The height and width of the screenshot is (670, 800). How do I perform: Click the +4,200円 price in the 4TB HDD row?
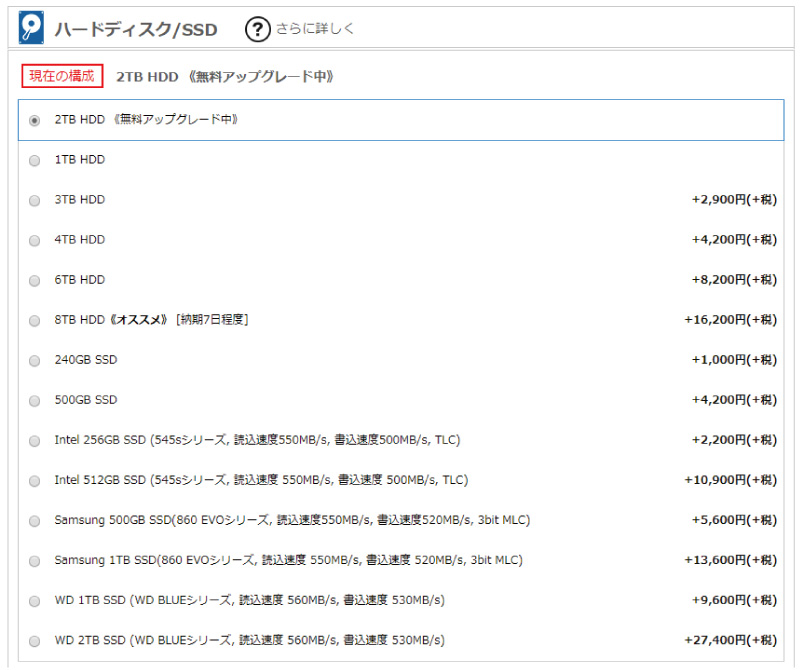tap(734, 239)
